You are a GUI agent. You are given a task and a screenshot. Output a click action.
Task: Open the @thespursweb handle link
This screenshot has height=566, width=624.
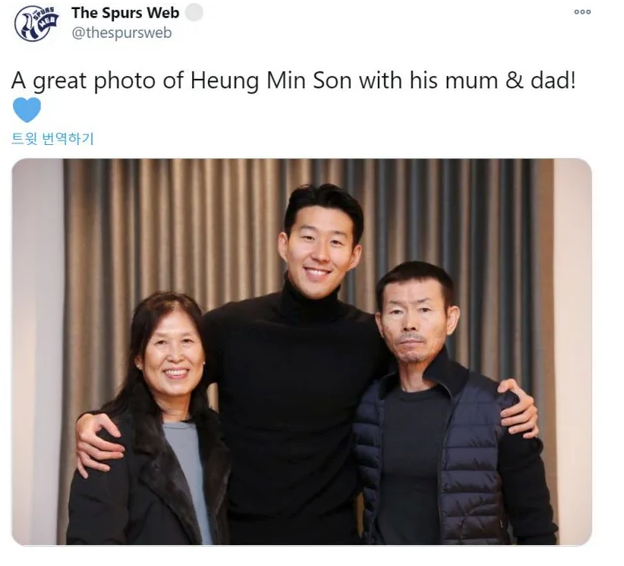click(122, 33)
